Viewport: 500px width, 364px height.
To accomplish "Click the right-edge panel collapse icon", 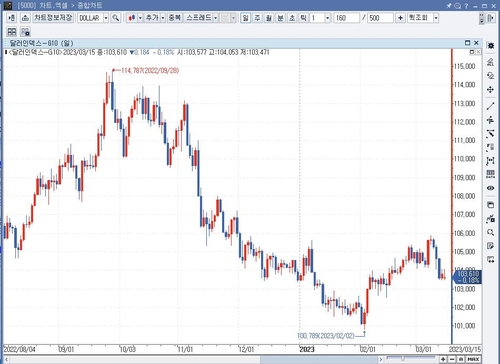I will (490, 18).
